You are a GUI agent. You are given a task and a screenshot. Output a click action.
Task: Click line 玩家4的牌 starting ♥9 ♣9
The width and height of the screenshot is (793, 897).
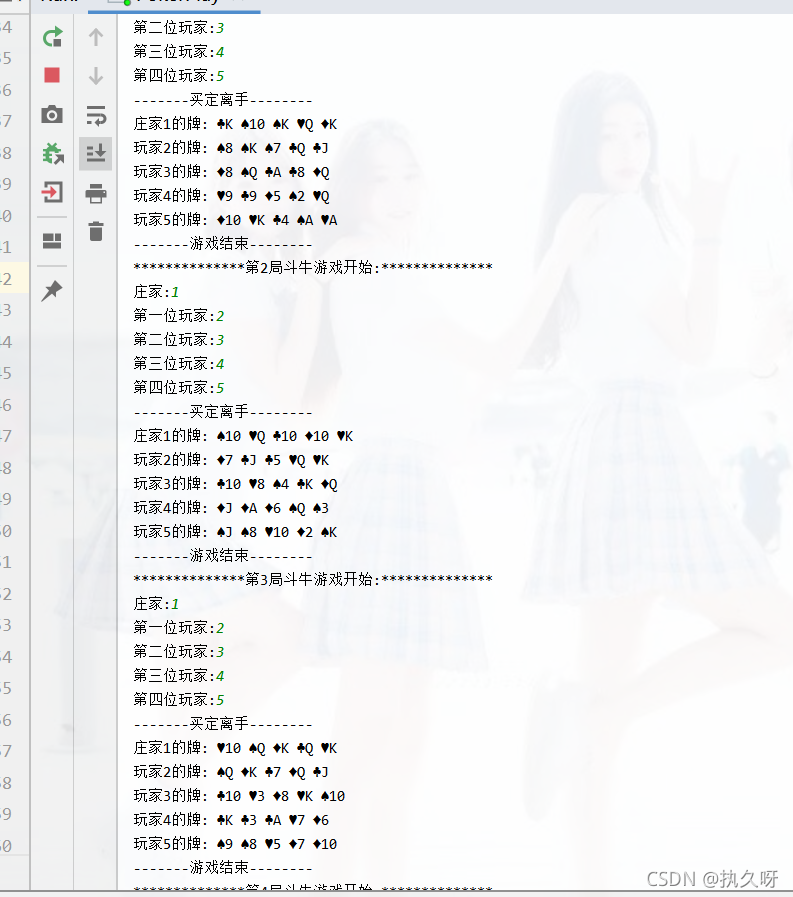[232, 196]
